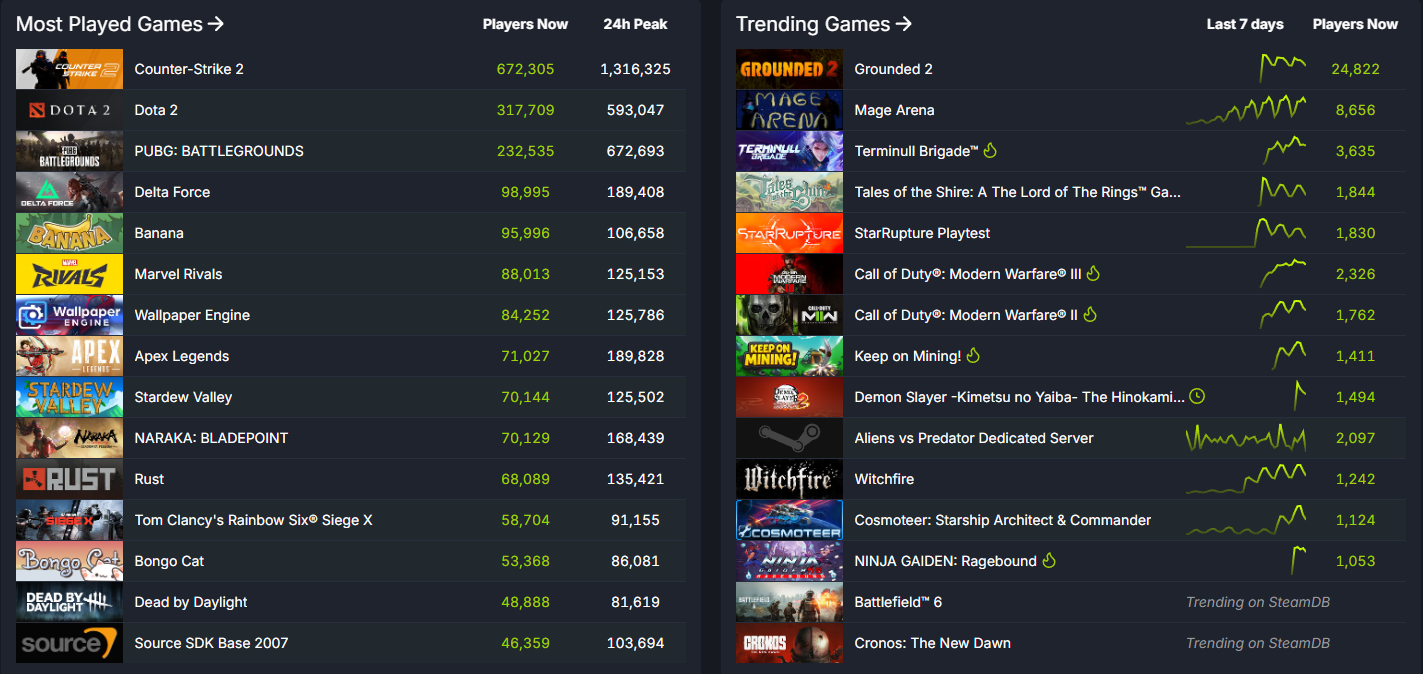Click Trending on SteamDB beside Battlefield 6
The height and width of the screenshot is (674, 1423).
tap(1258, 602)
